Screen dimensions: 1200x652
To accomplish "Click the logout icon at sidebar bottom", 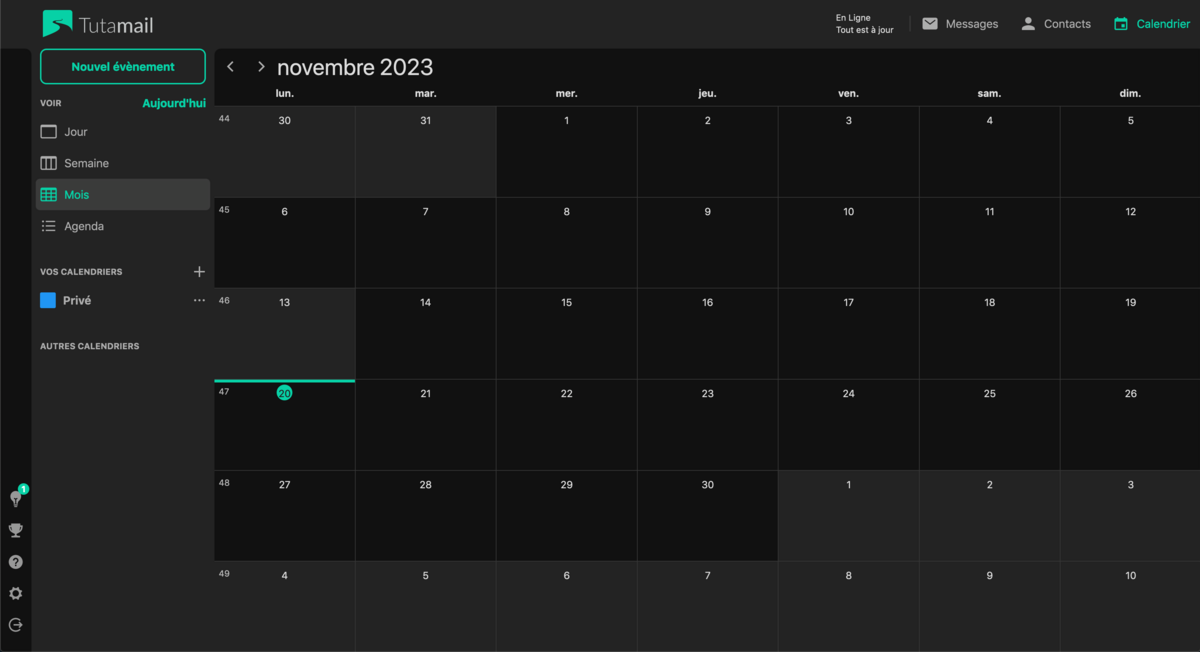I will pyautogui.click(x=15, y=625).
